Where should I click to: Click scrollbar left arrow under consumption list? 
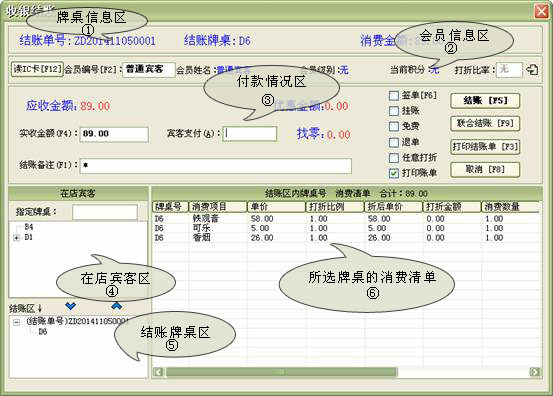[159, 372]
